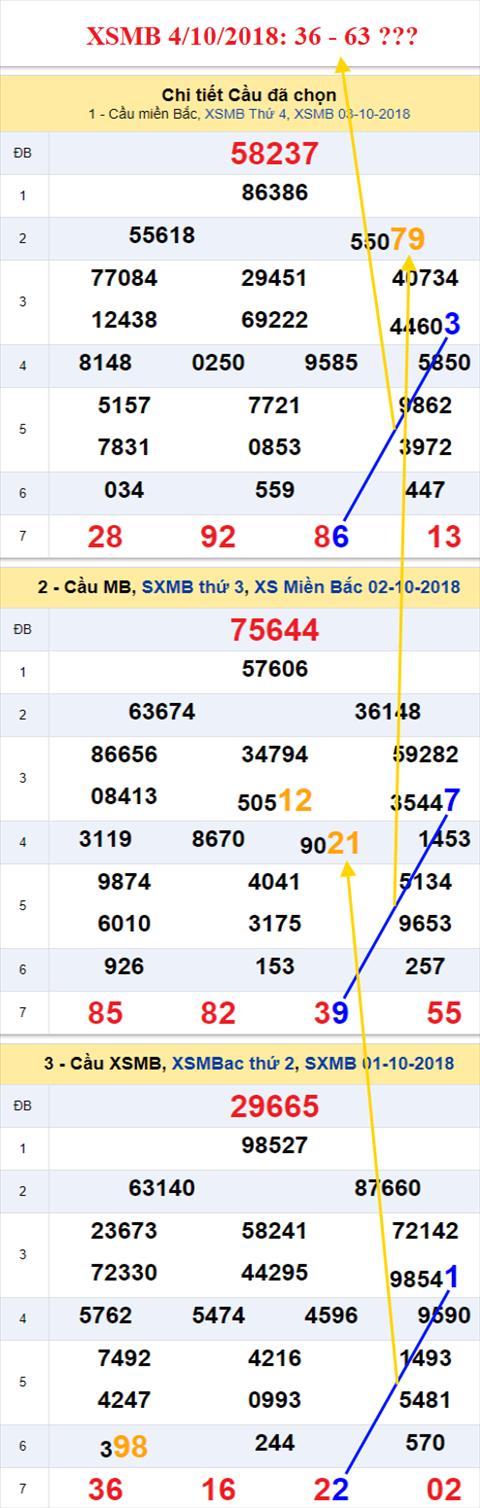Viewport: 480px width, 1508px height.
Task: Click third prize number 77084
Action: (x=124, y=278)
